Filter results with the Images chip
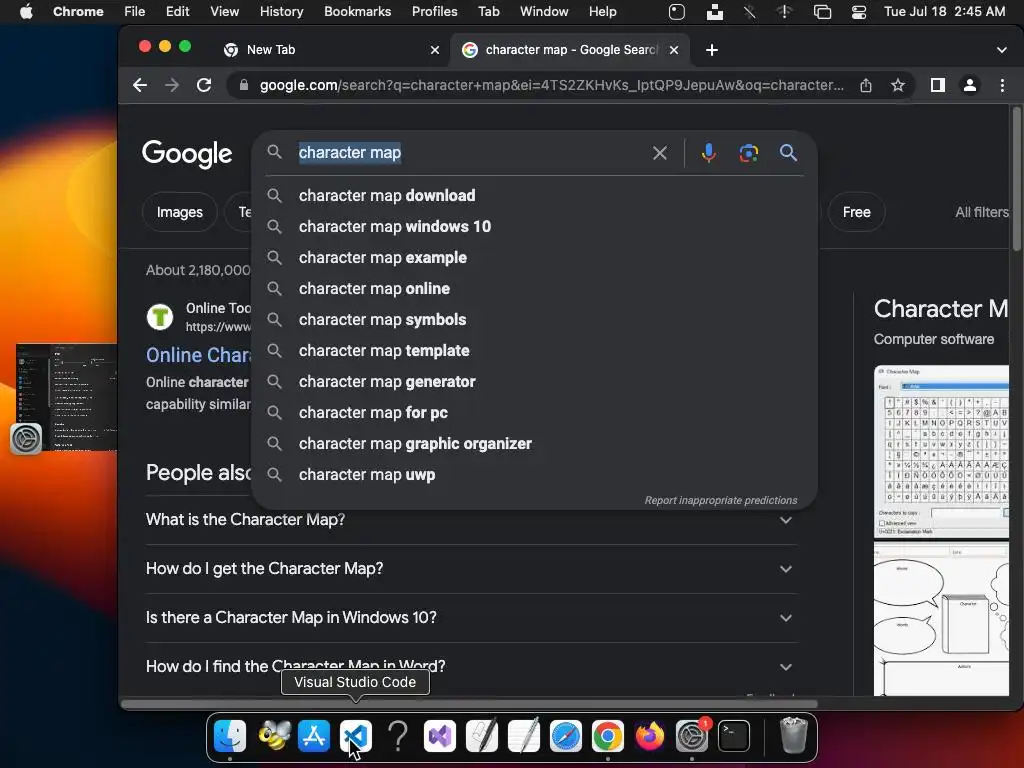Screen dimensions: 1024x768 click(x=180, y=212)
